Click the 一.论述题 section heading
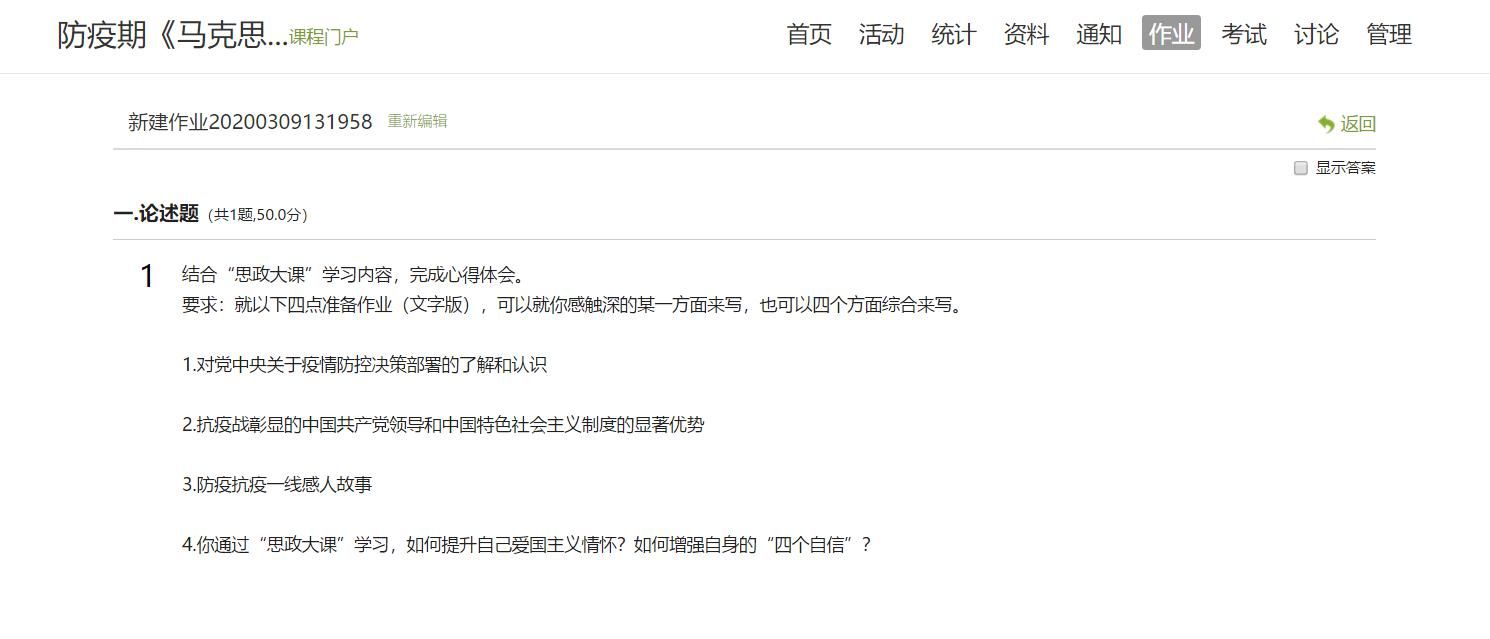1490x639 pixels. pos(157,213)
